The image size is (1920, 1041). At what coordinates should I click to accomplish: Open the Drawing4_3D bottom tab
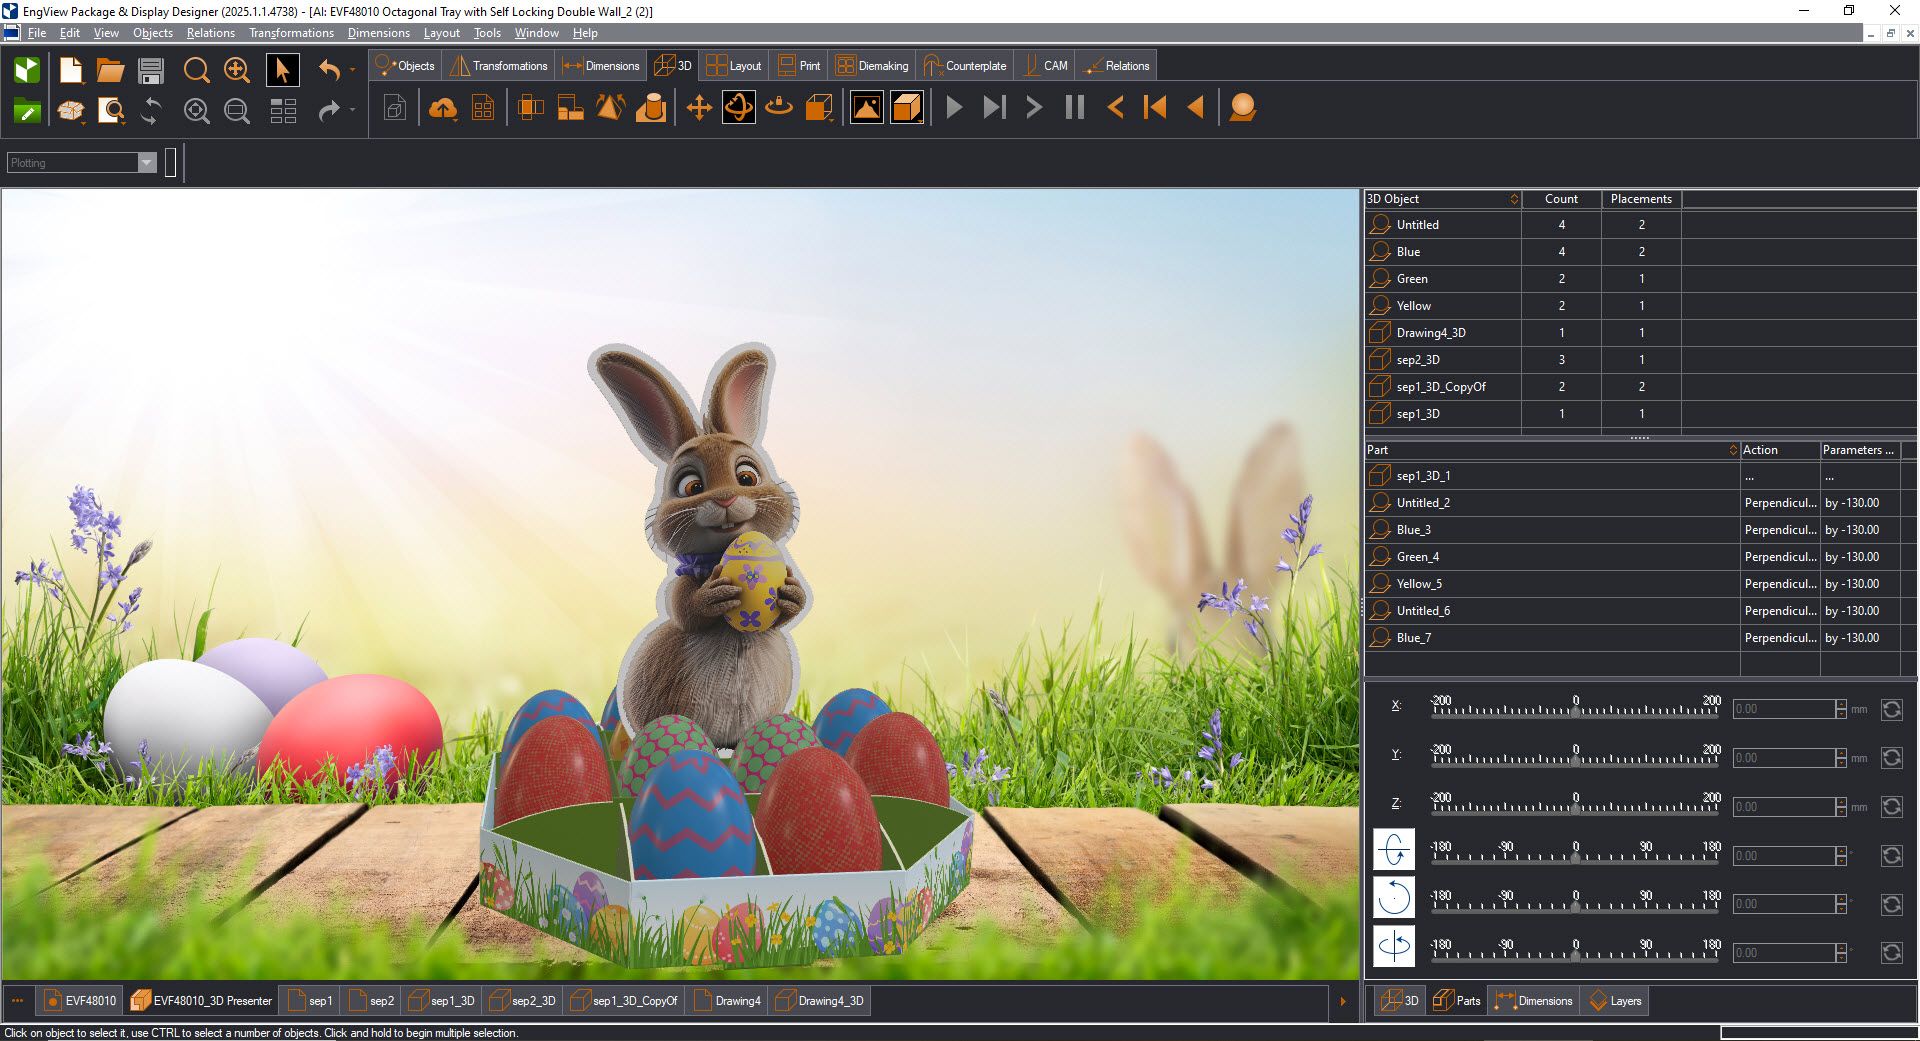point(820,1000)
